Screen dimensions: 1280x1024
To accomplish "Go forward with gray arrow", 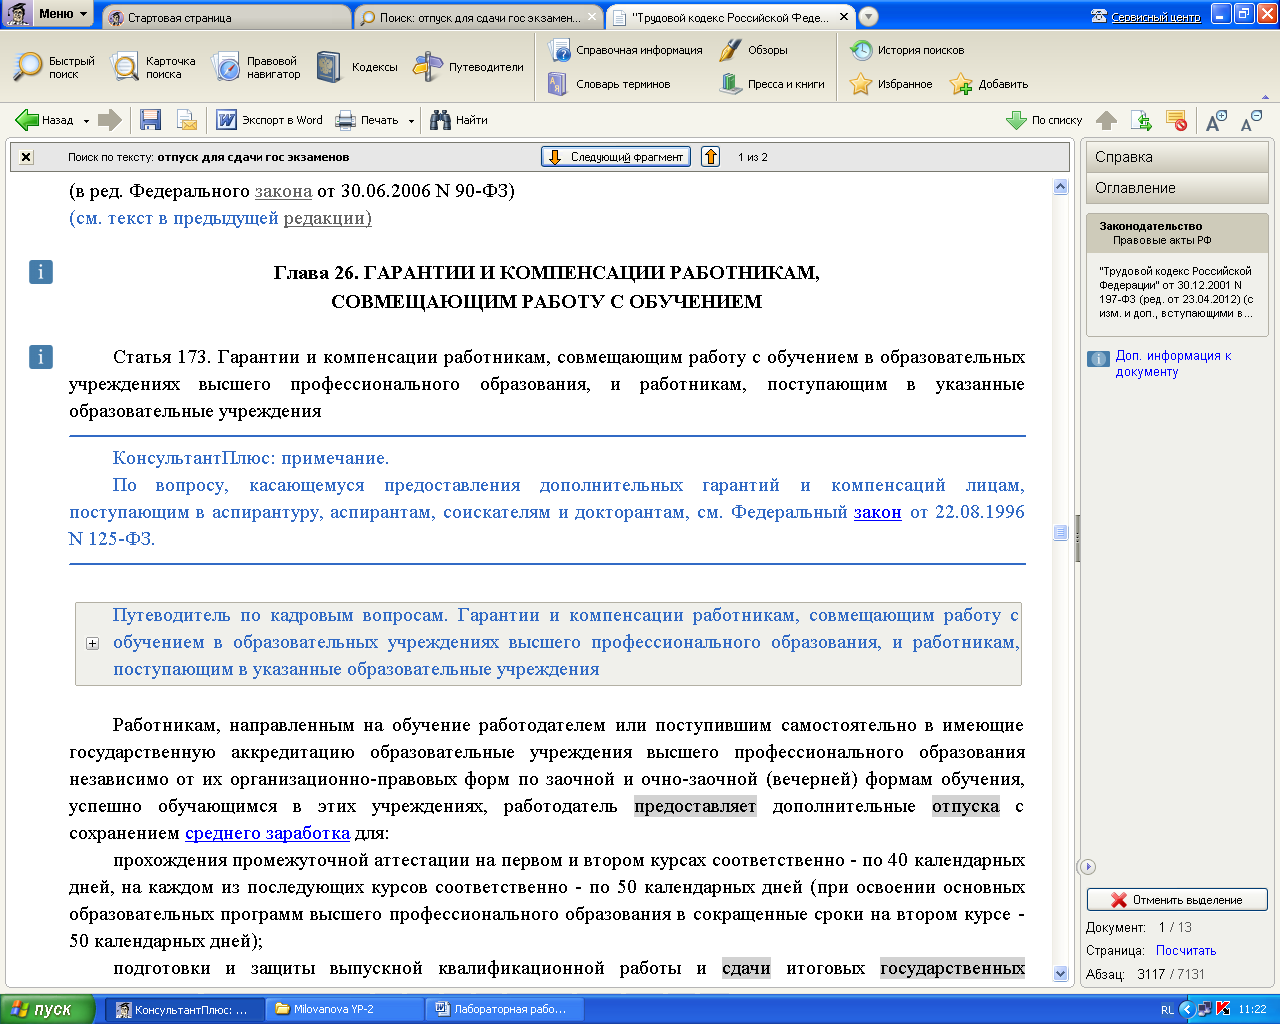I will click(110, 120).
